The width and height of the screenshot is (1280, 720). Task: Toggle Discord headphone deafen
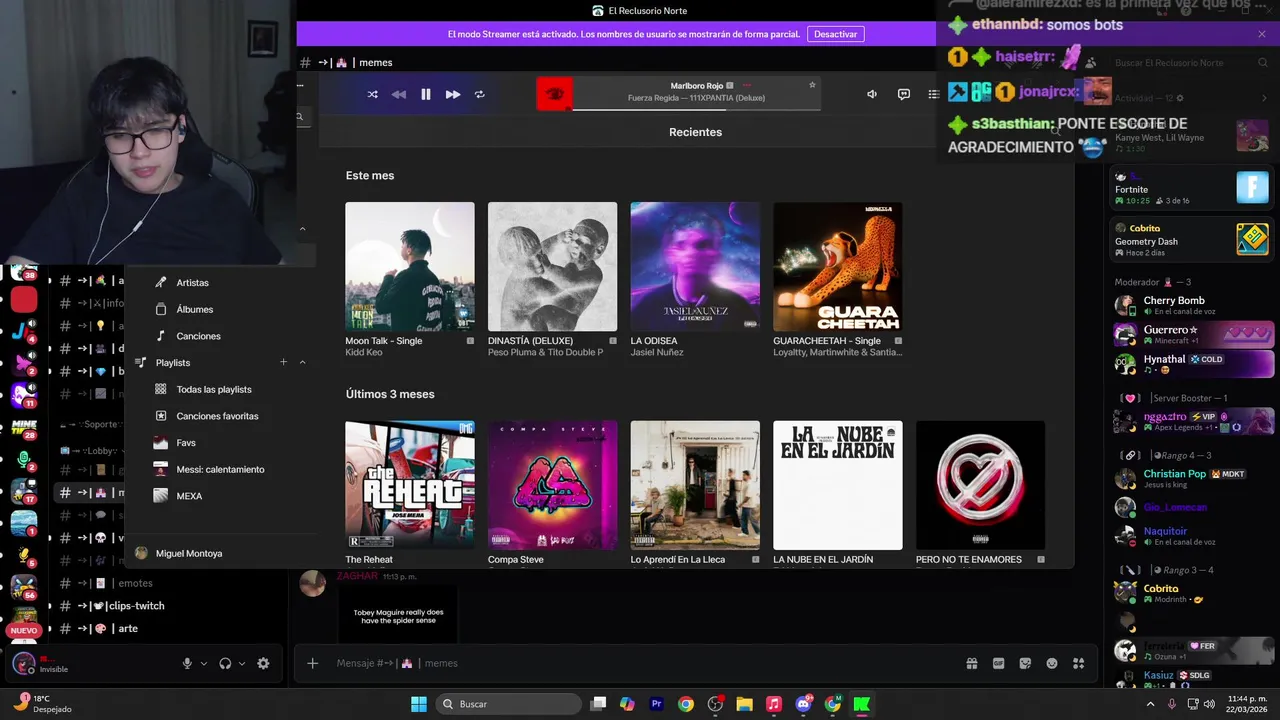[225, 663]
